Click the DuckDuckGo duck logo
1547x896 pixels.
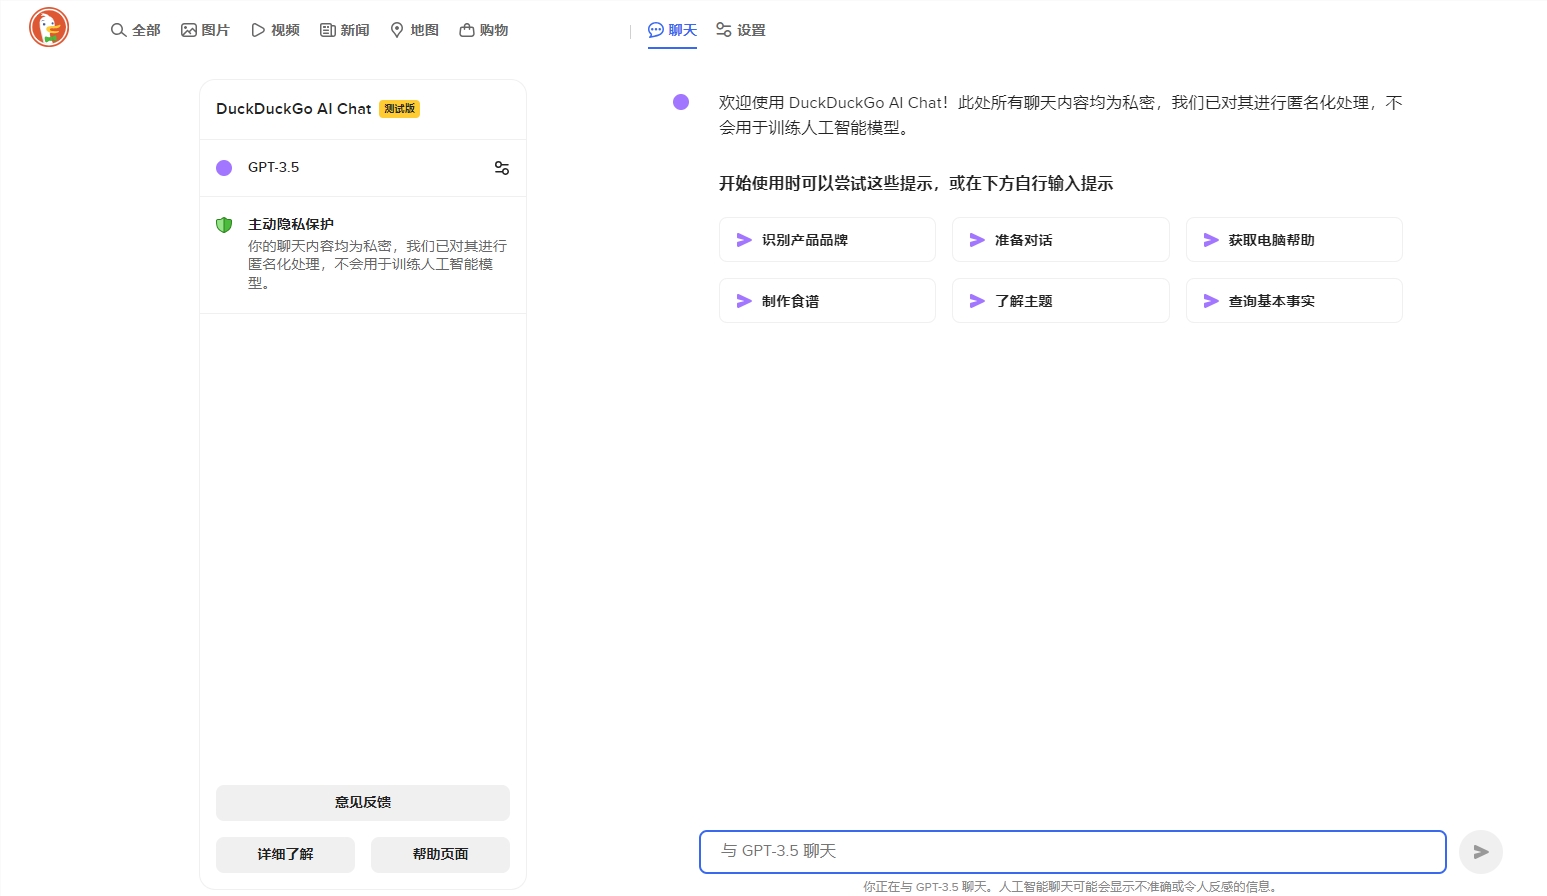49,28
